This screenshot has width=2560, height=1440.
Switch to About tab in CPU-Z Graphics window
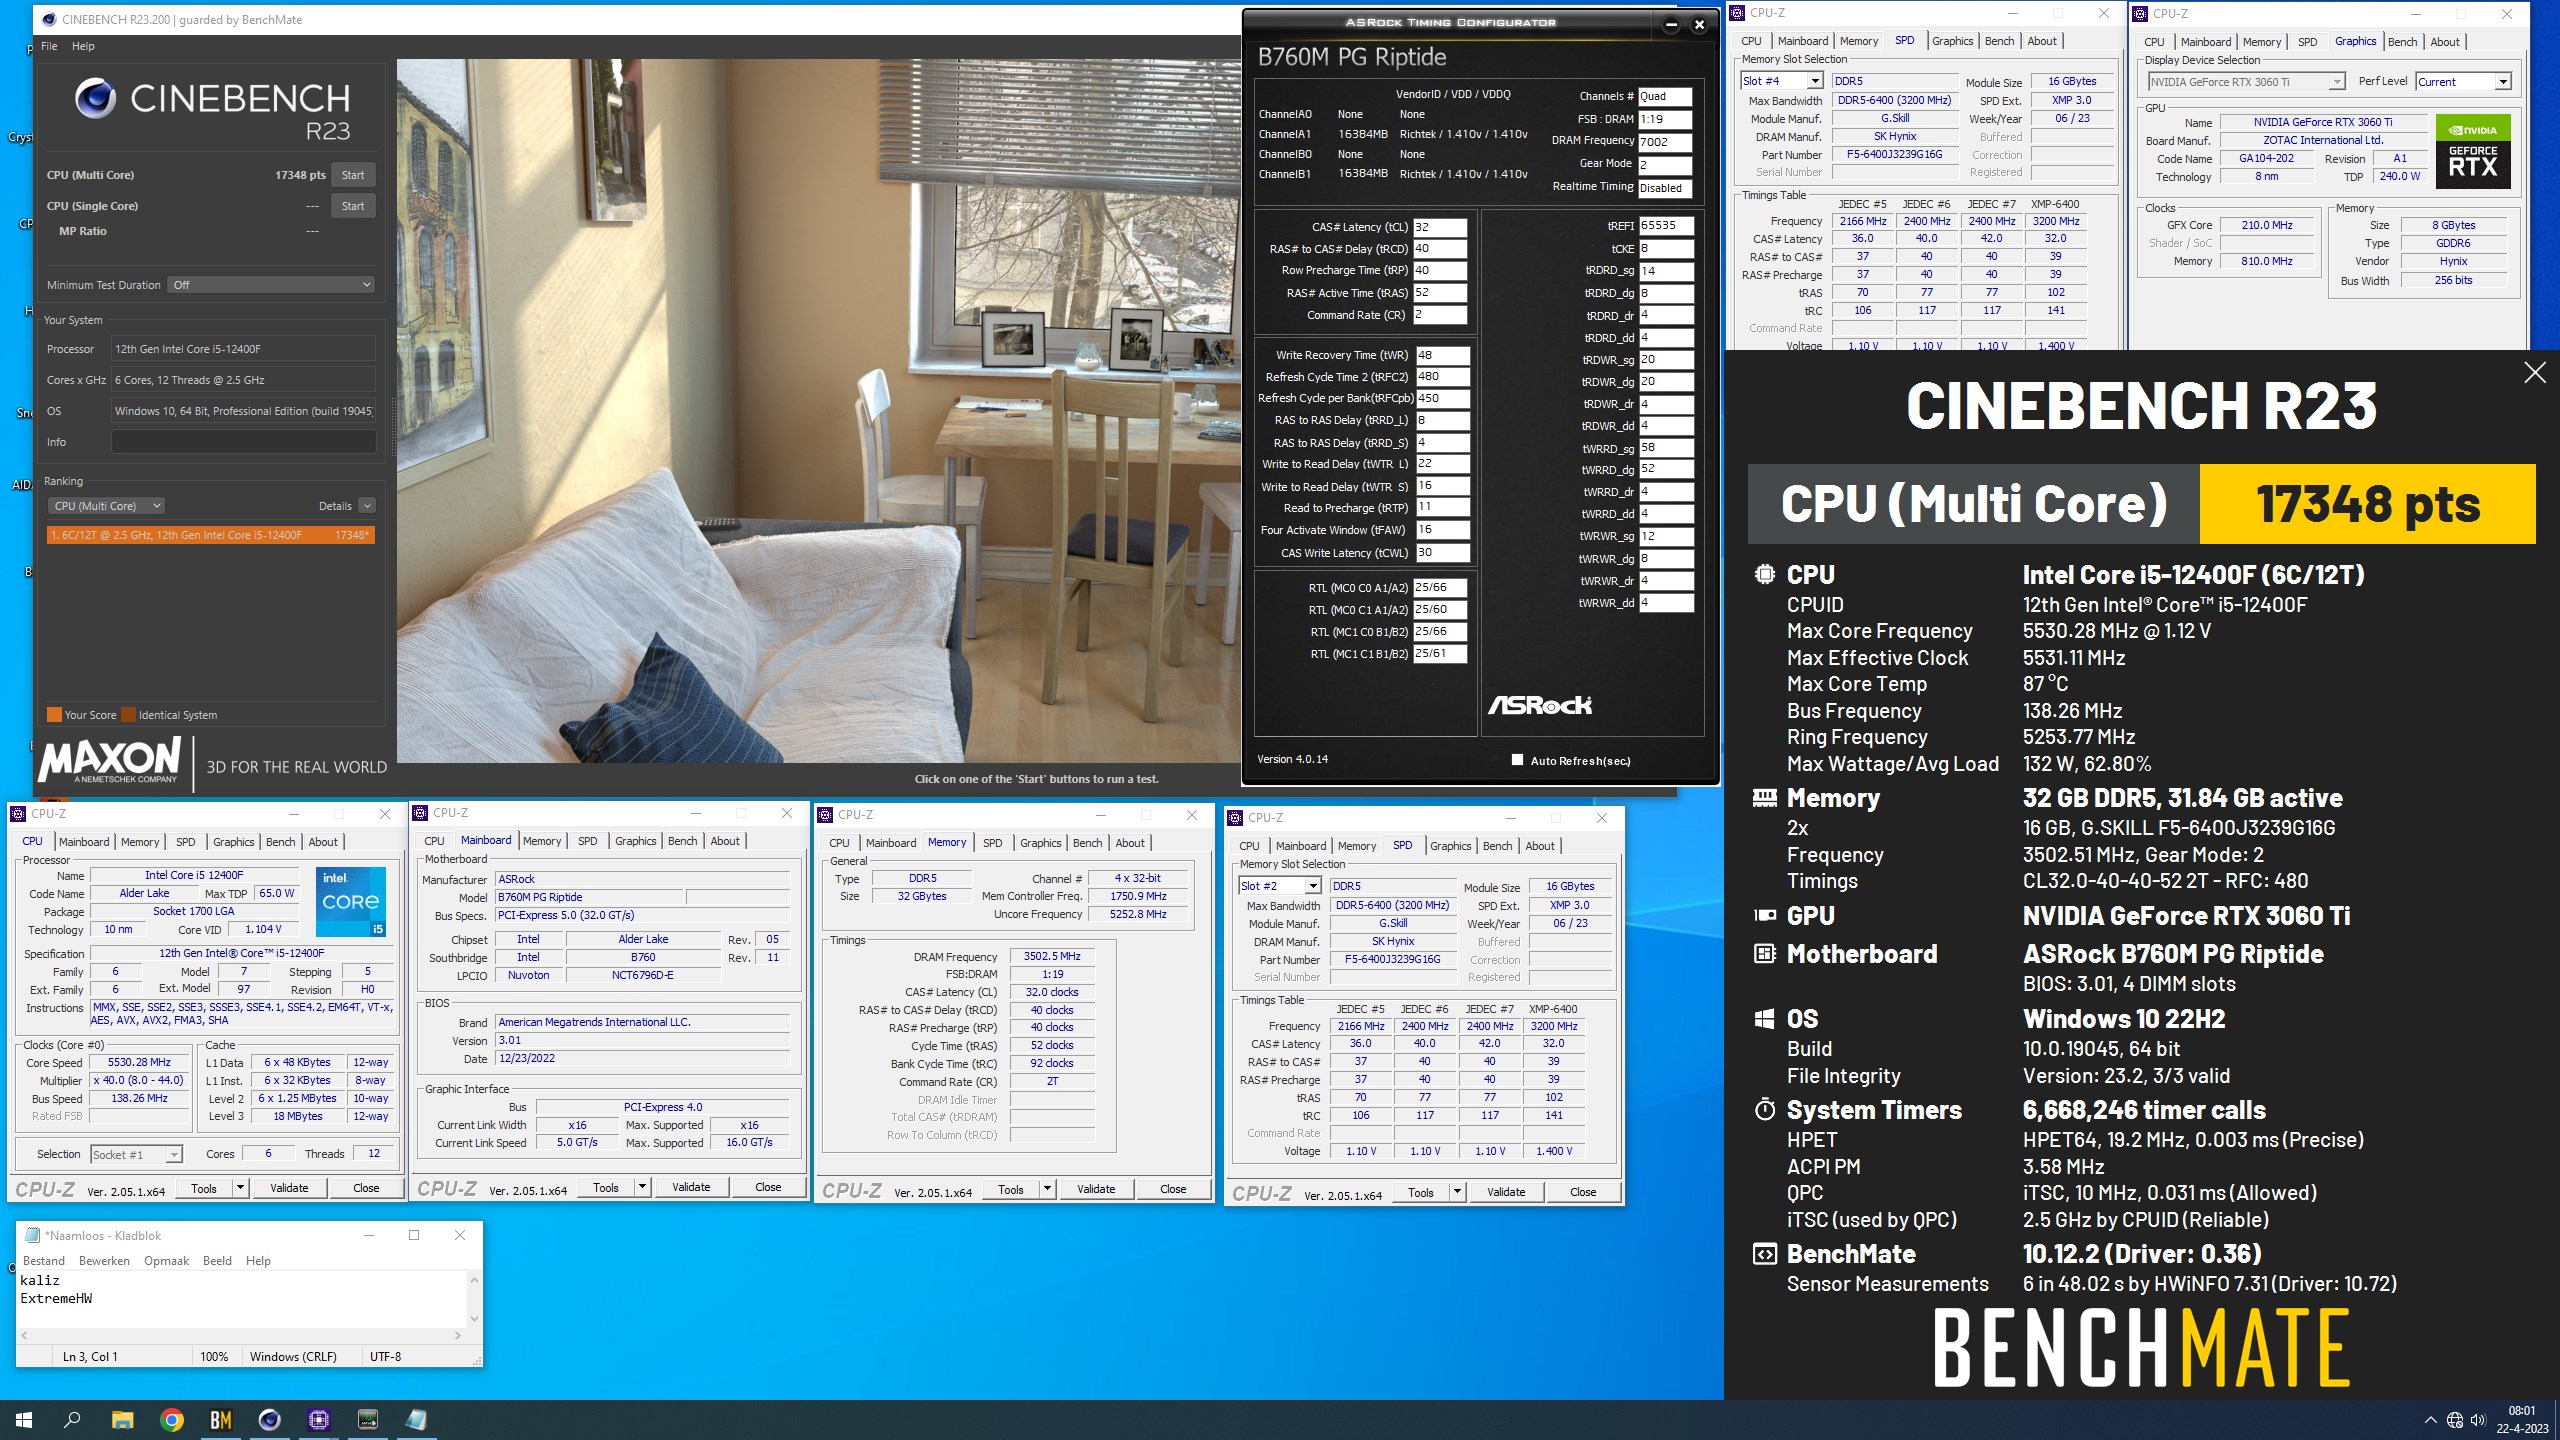tap(2444, 42)
